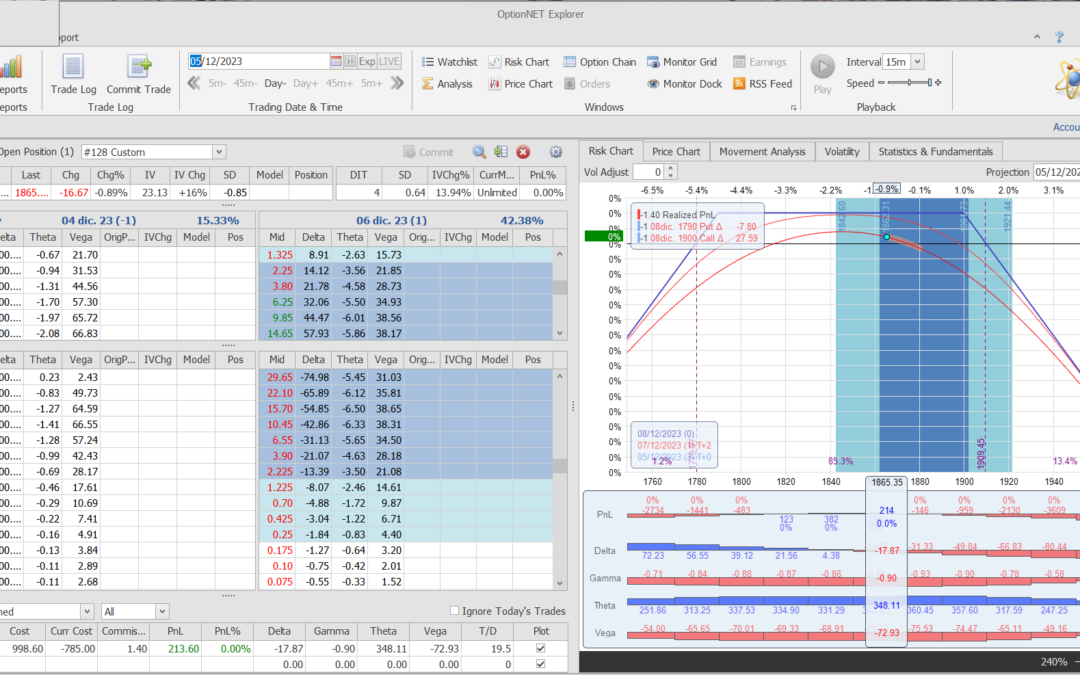1080x675 pixels.
Task: Open the Analysis window
Action: tap(446, 84)
